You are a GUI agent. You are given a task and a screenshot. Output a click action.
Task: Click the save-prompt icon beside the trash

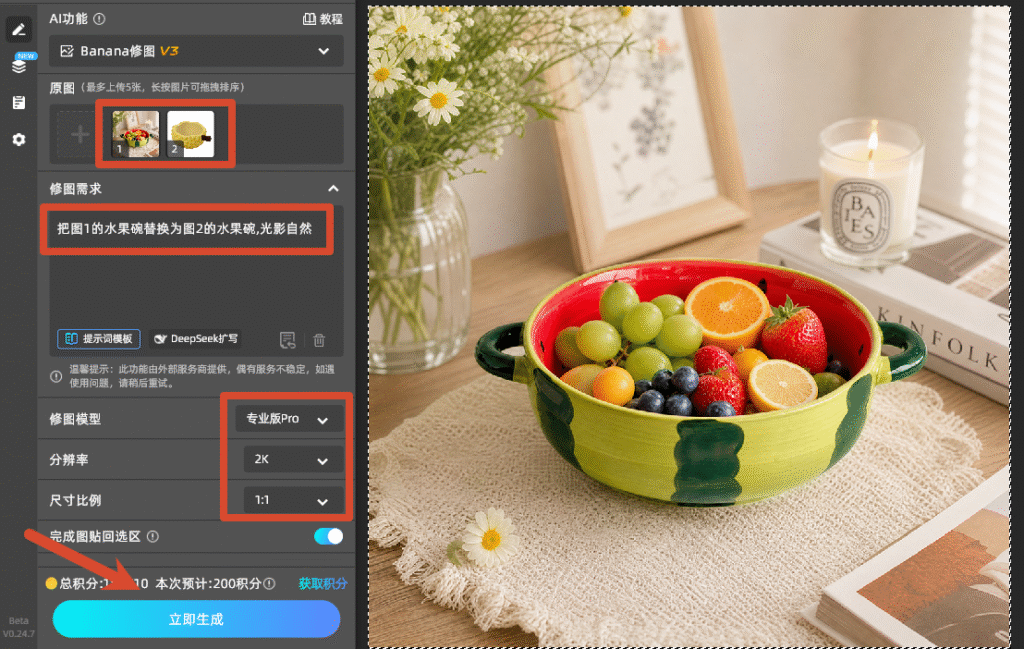click(x=287, y=340)
